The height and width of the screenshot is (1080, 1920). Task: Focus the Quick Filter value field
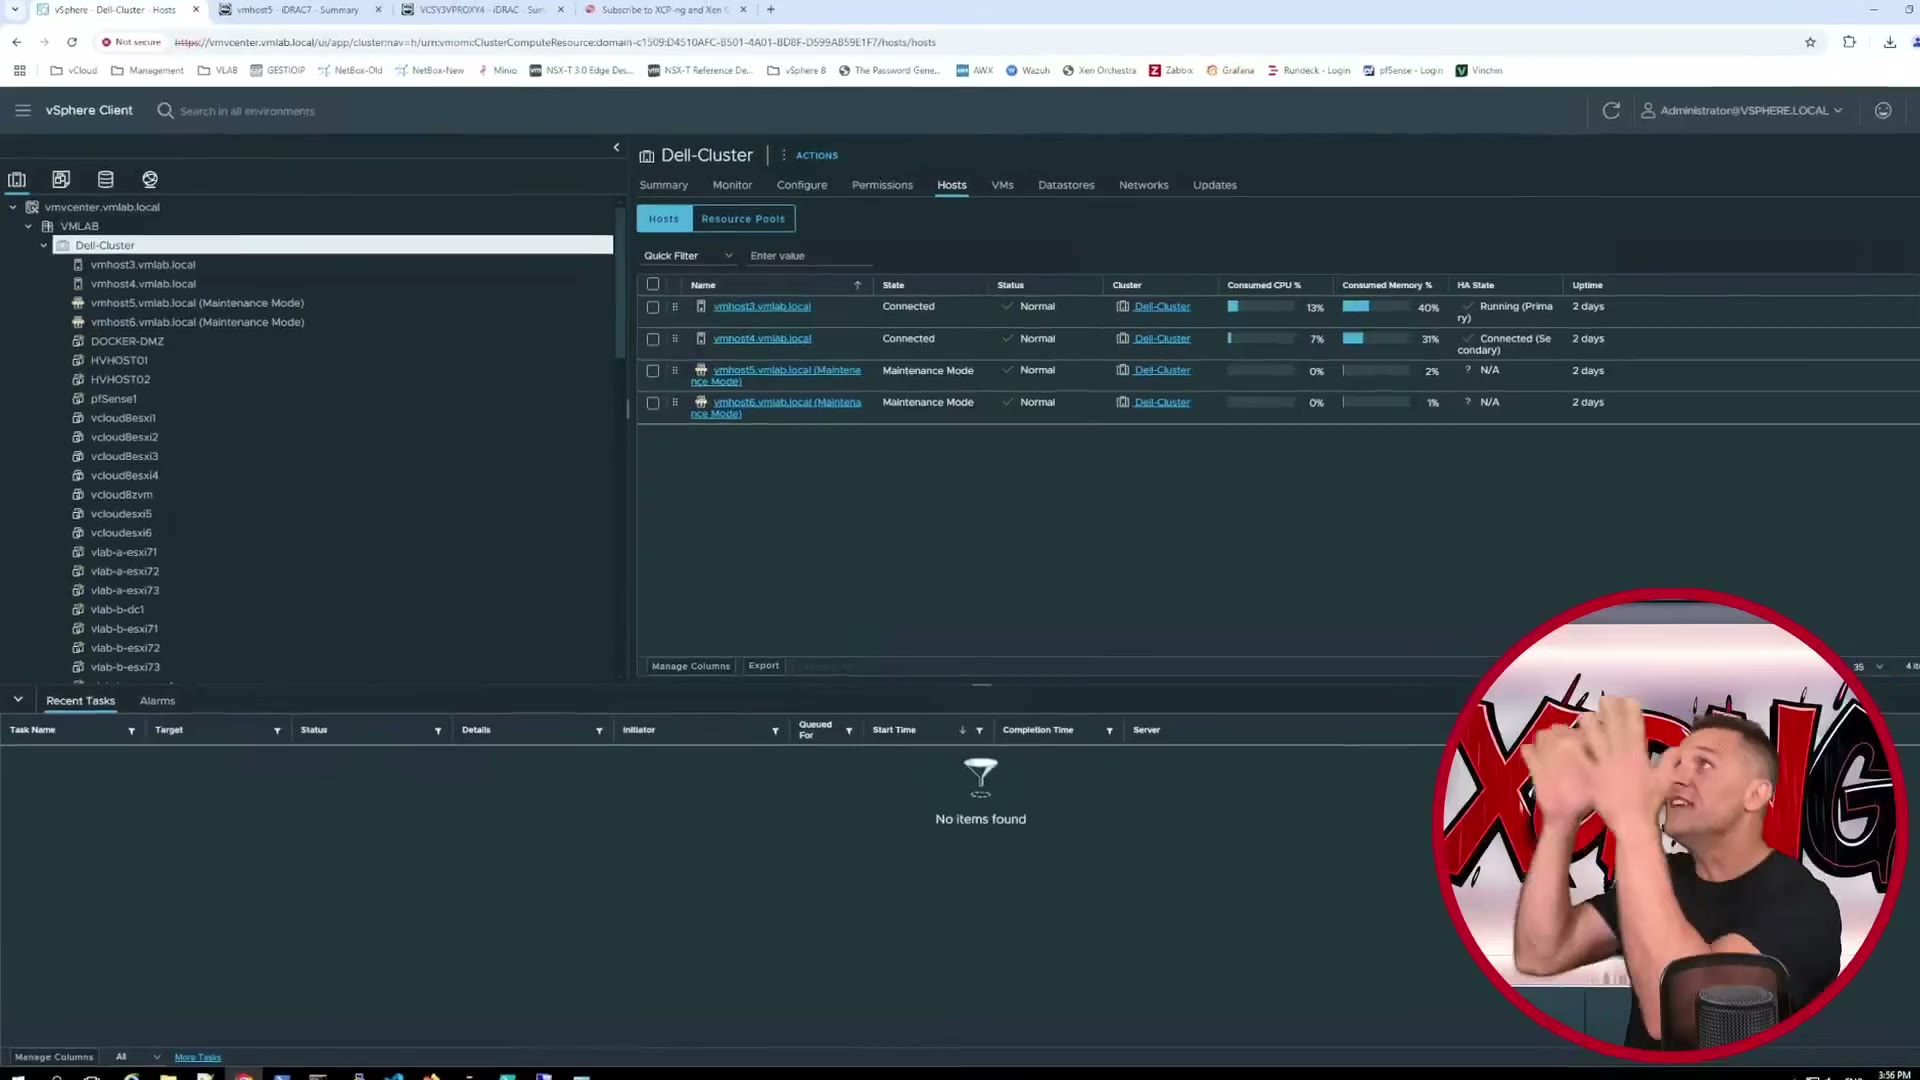tap(810, 257)
